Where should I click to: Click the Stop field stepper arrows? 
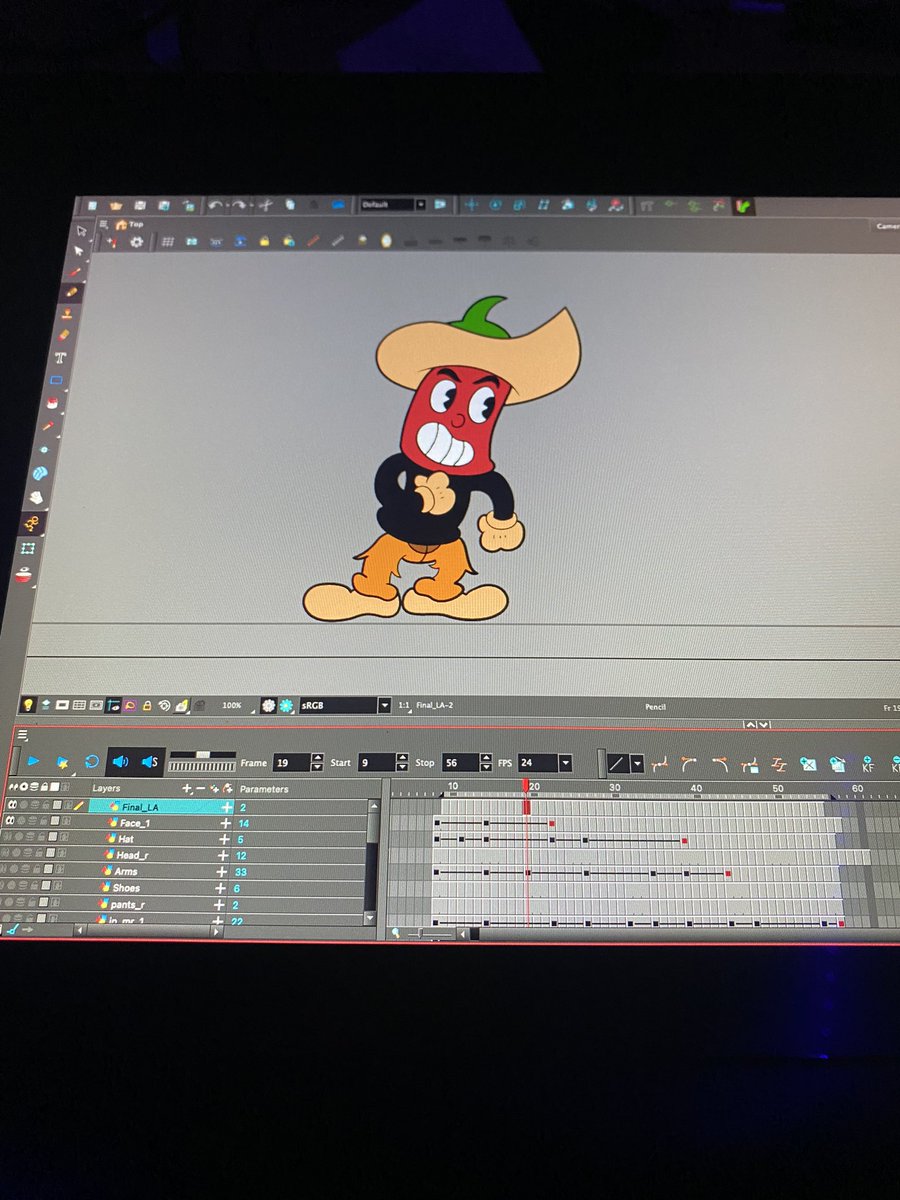[486, 763]
